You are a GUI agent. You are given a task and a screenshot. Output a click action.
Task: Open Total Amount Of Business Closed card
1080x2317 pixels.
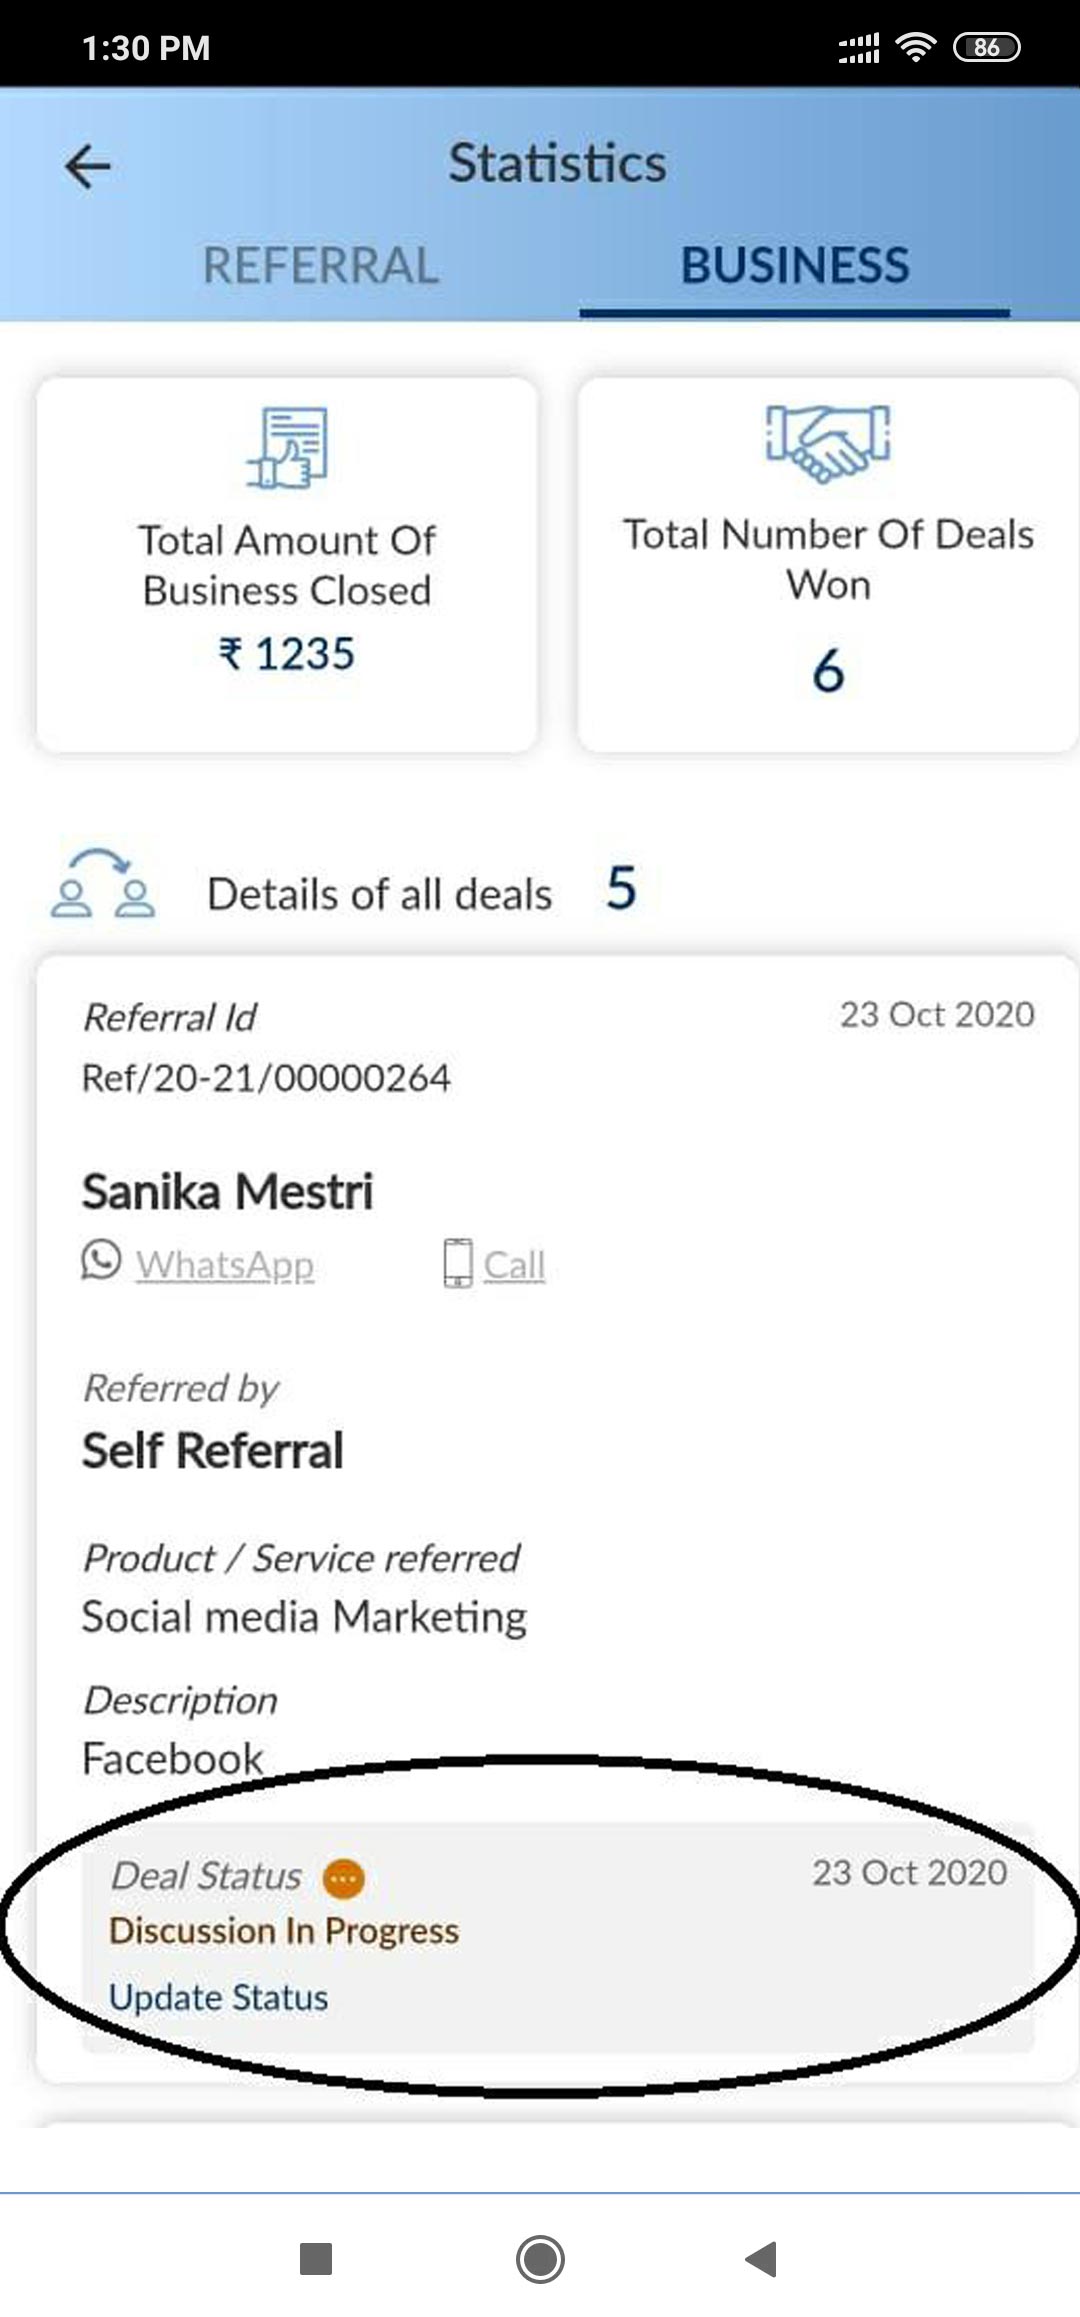coord(287,565)
